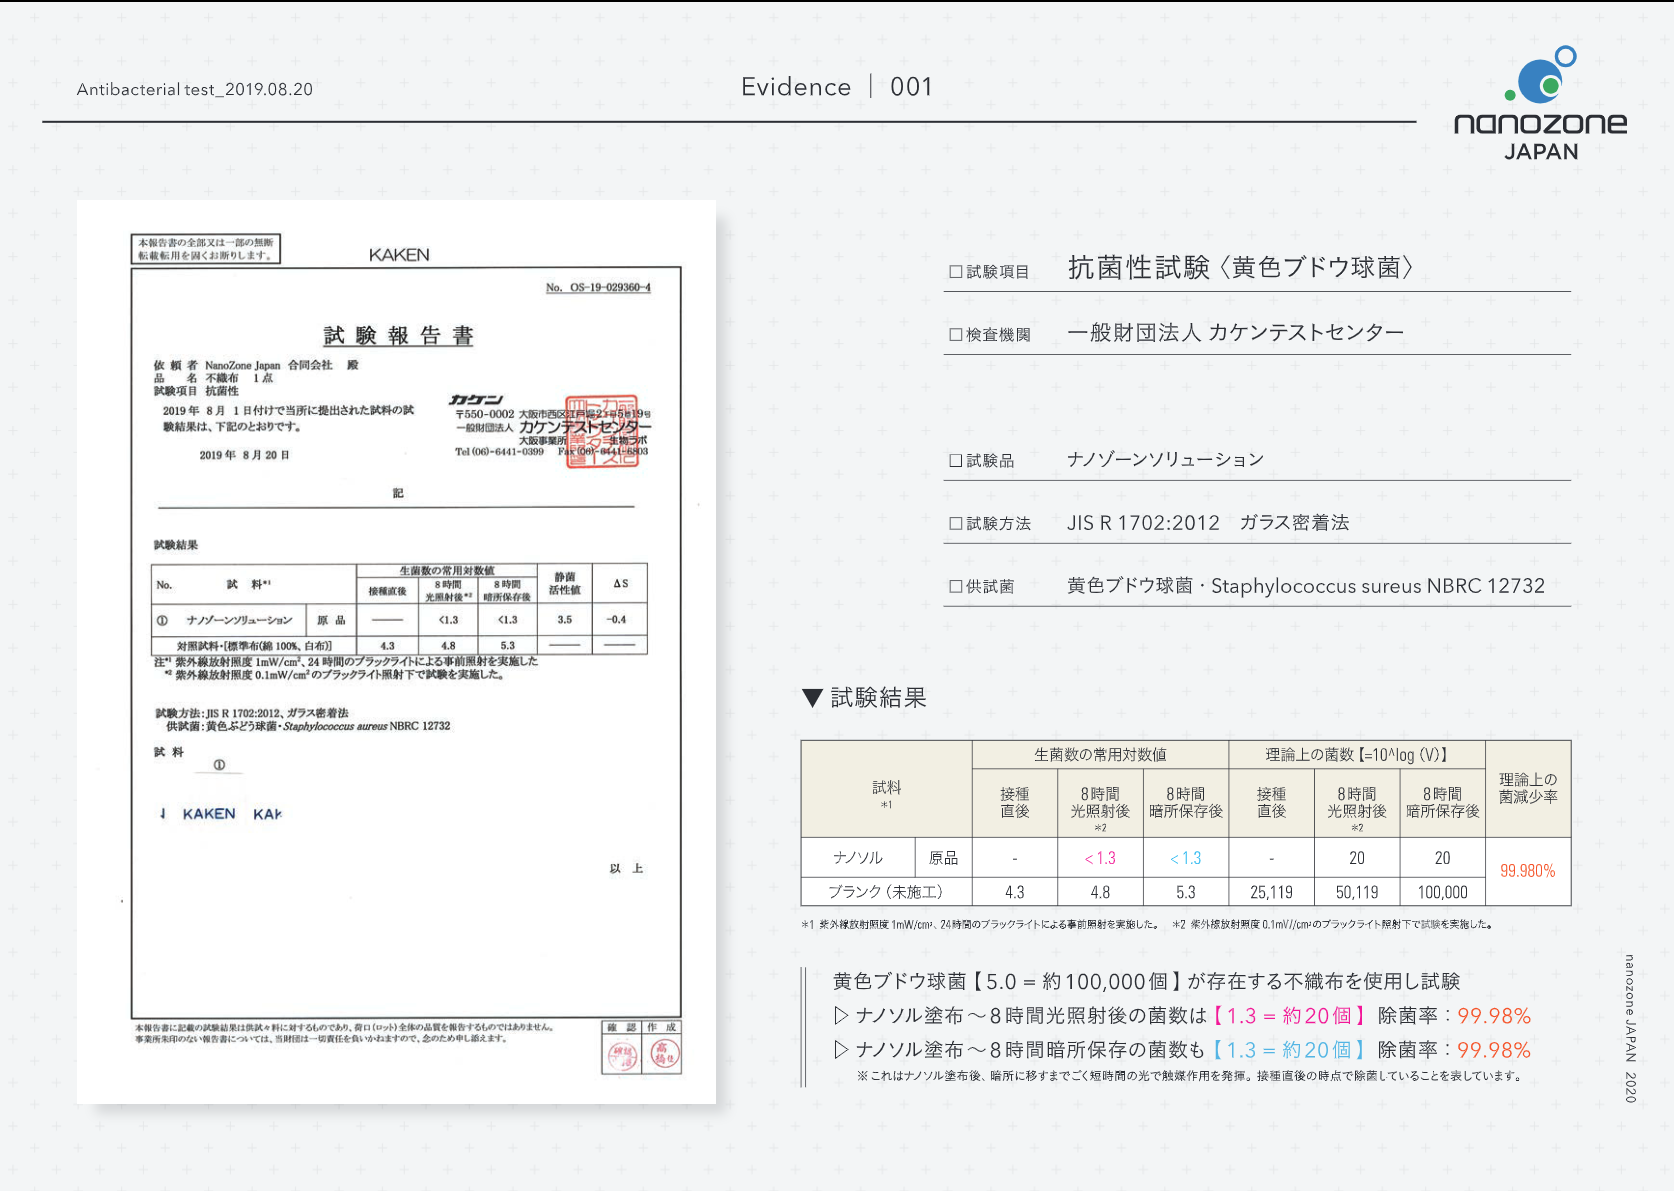Viewport: 1674px width, 1191px height.
Task: Select 一般財団法人 カケンテストセンター
Action: coord(1236,332)
